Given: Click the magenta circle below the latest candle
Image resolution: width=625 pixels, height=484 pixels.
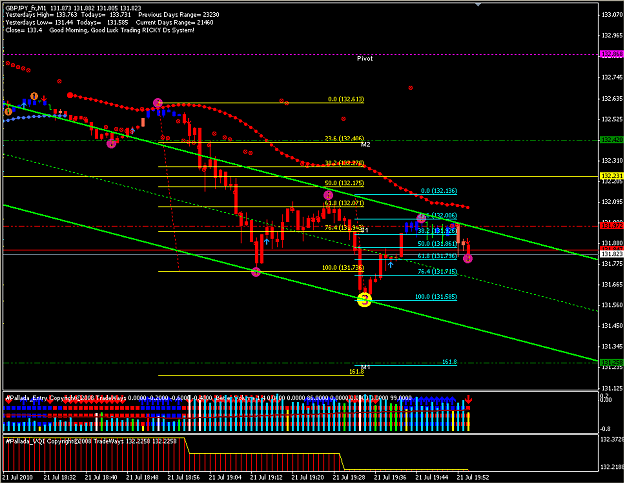Looking at the screenshot, I should click(x=468, y=258).
